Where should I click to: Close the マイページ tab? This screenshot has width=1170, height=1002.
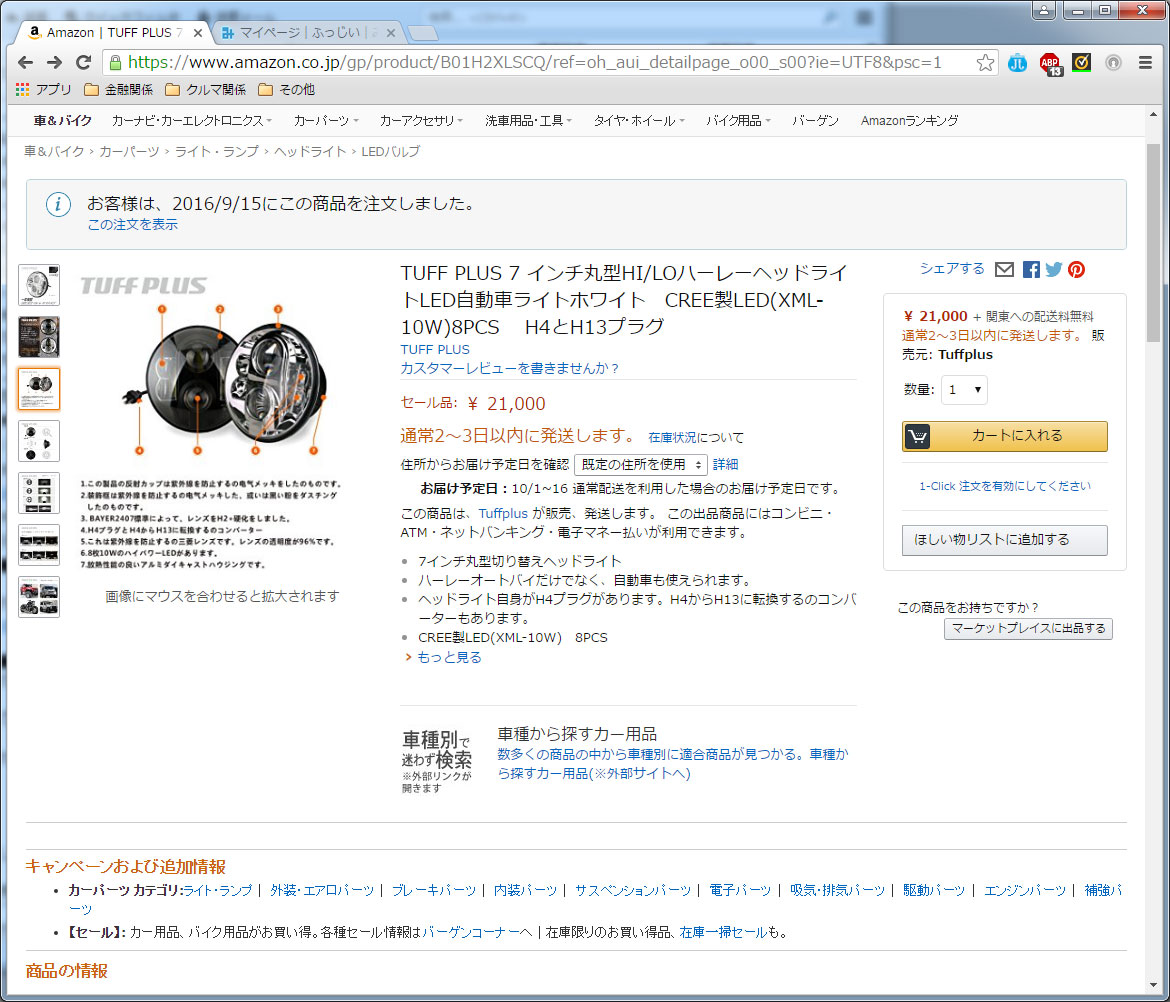click(x=390, y=33)
